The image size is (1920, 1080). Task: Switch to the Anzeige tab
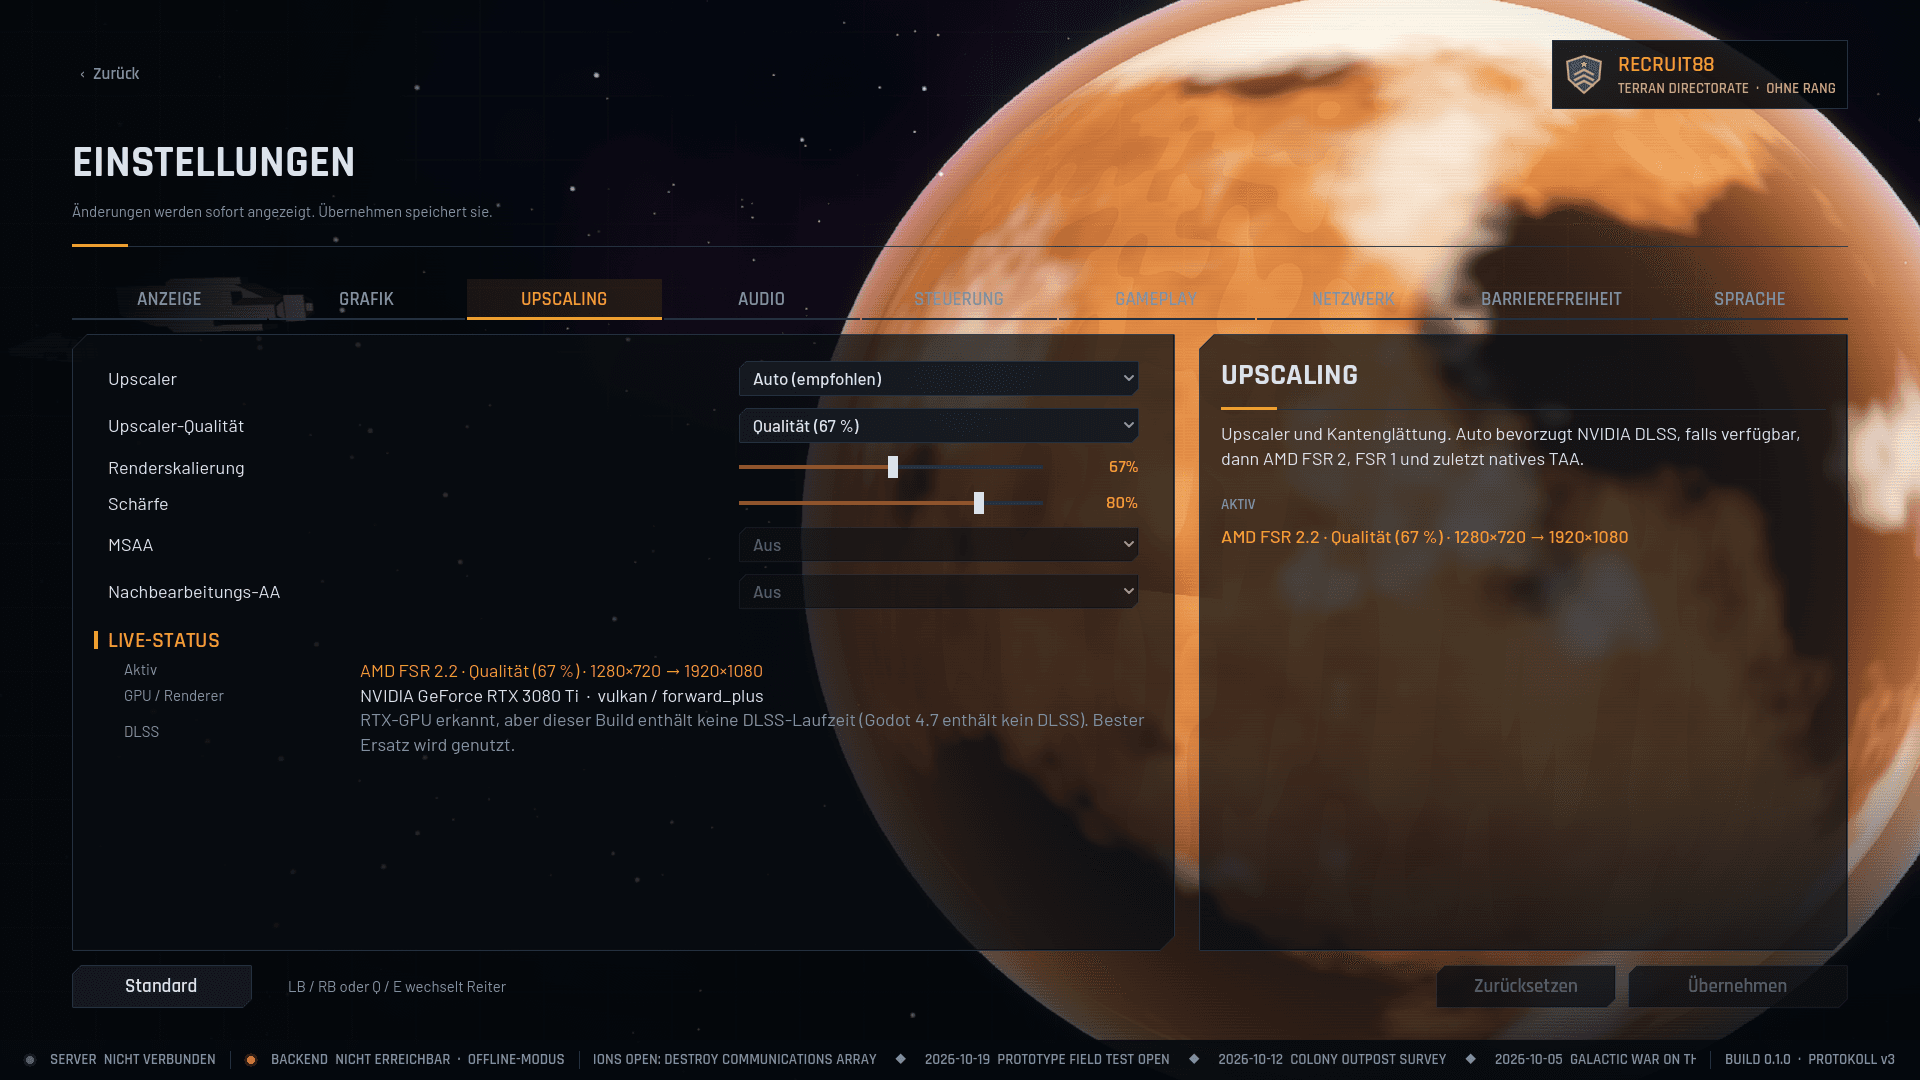[169, 299]
